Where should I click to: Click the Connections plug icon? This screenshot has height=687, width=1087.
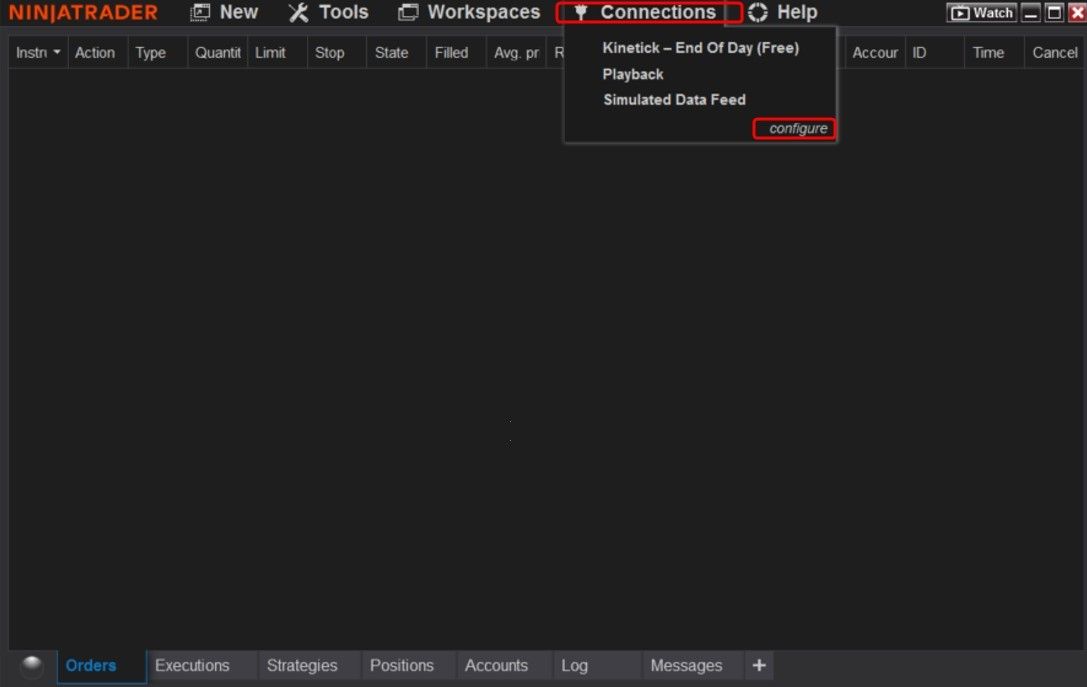581,12
